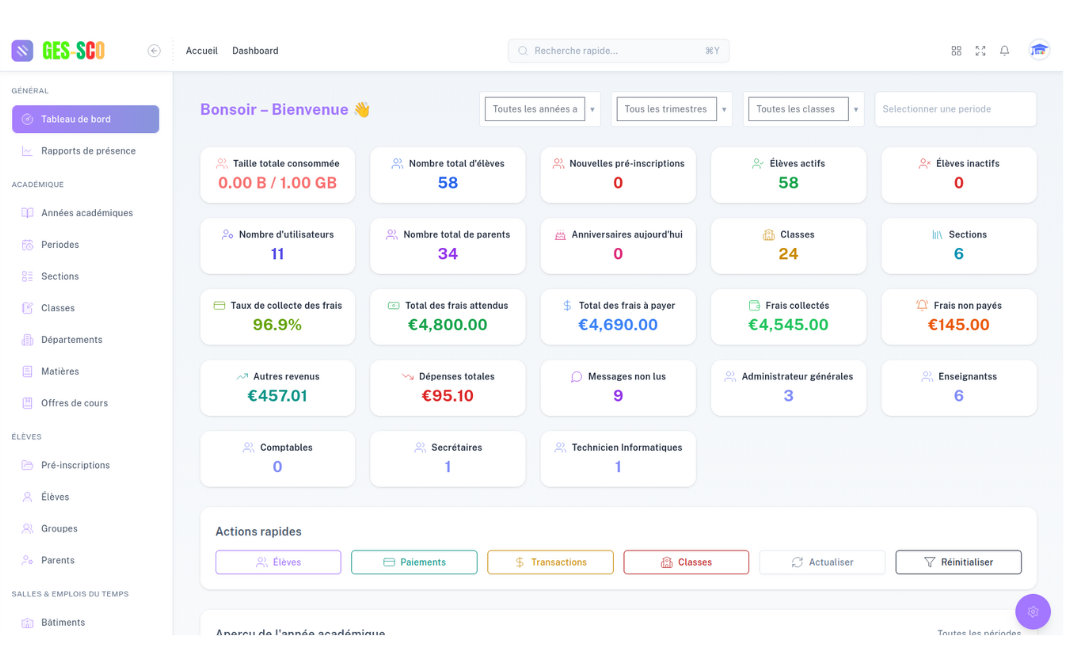Image resolution: width=1070 pixels, height=669 pixels.
Task: Click the Actualiser refresh button
Action: pos(822,562)
